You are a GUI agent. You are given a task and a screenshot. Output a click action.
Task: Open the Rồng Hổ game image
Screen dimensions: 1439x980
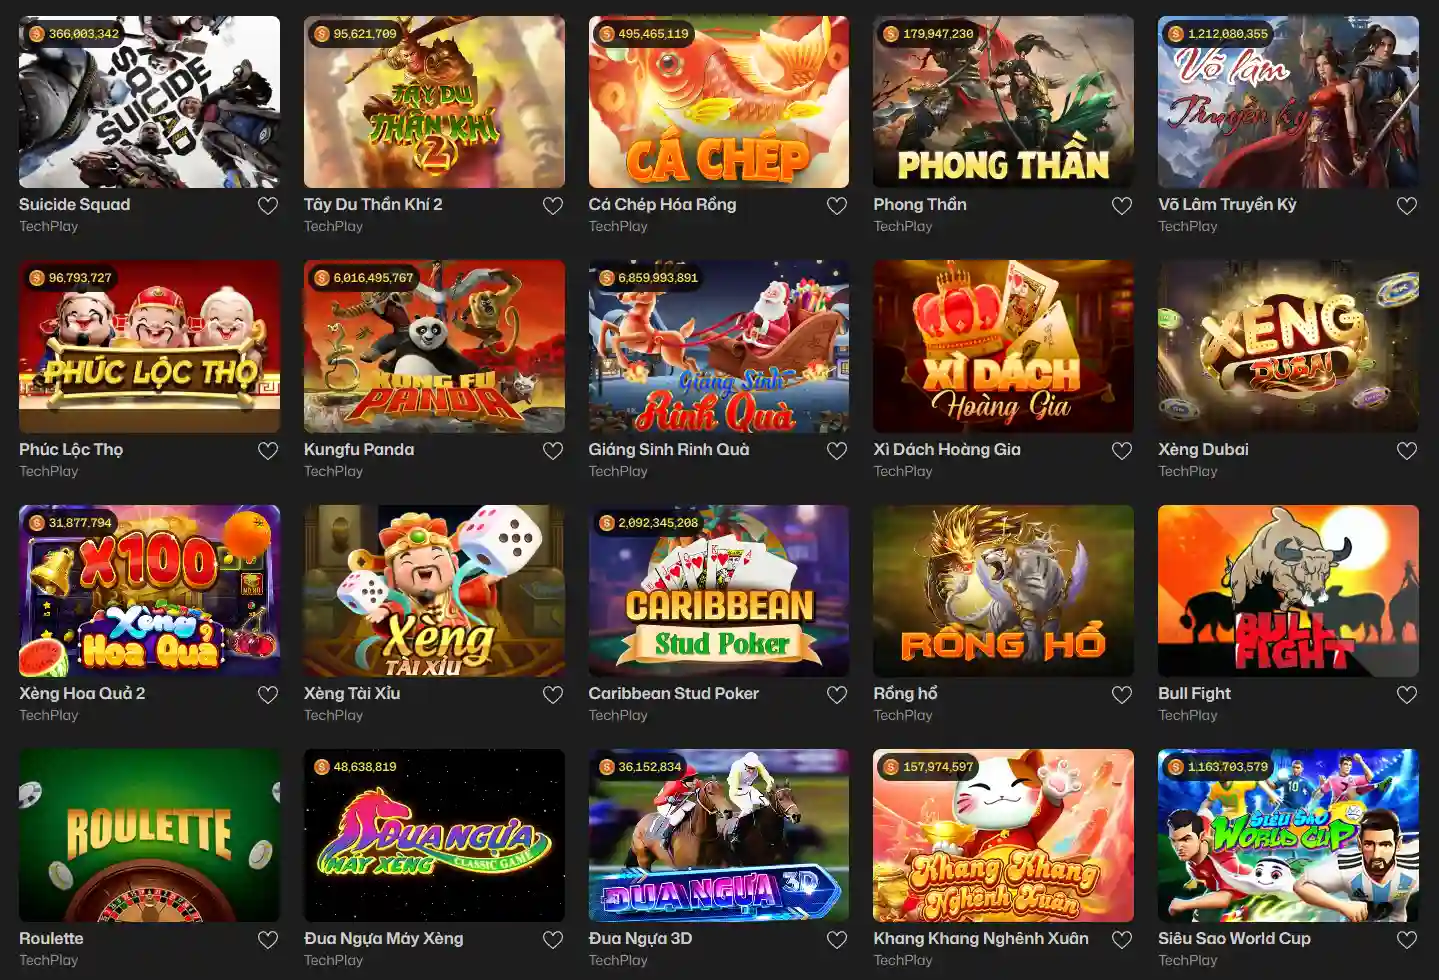1003,591
